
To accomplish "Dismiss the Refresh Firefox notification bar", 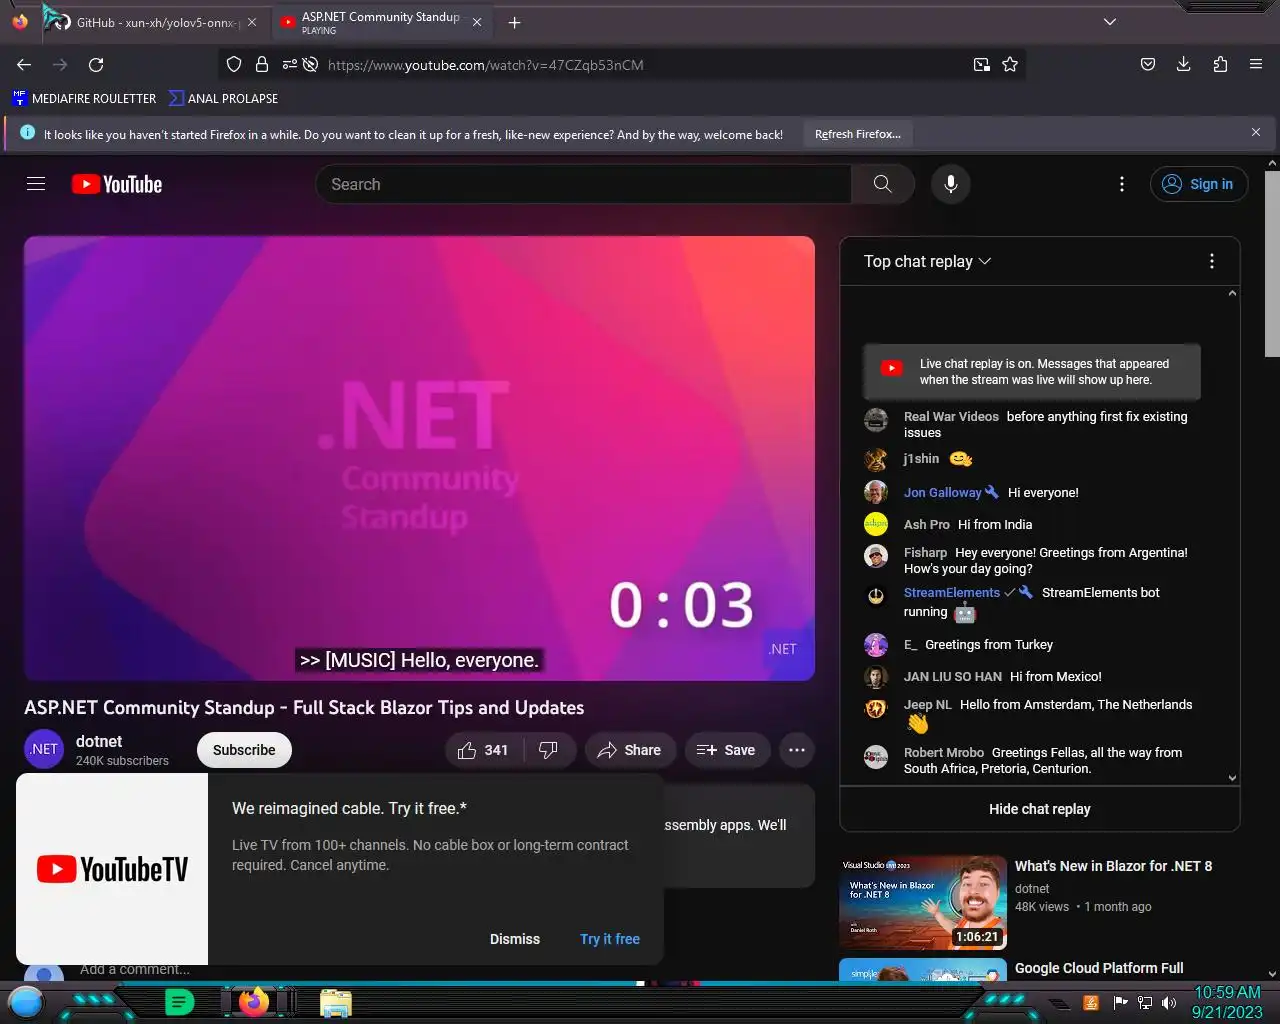I will pos(1256,132).
